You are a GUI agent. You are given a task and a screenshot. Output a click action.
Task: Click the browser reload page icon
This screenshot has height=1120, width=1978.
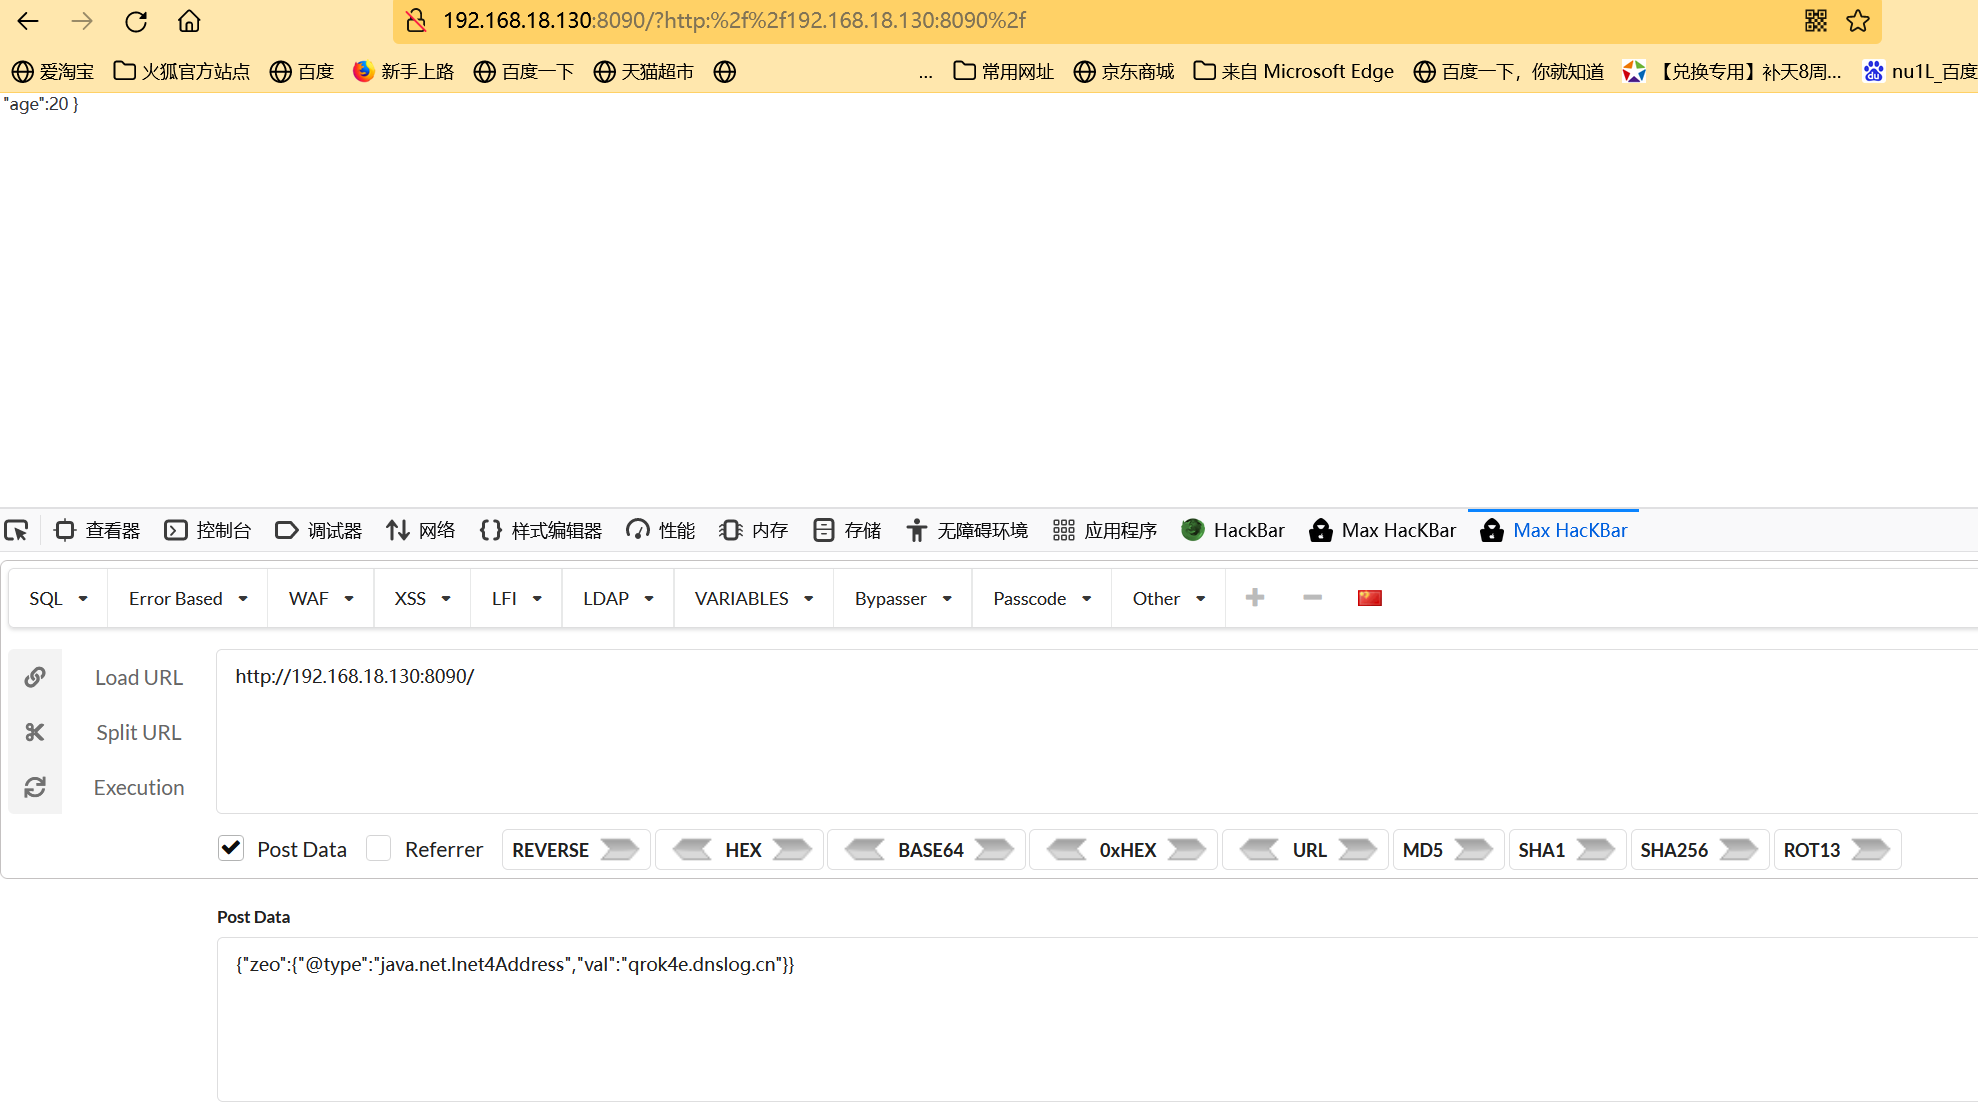tap(136, 21)
